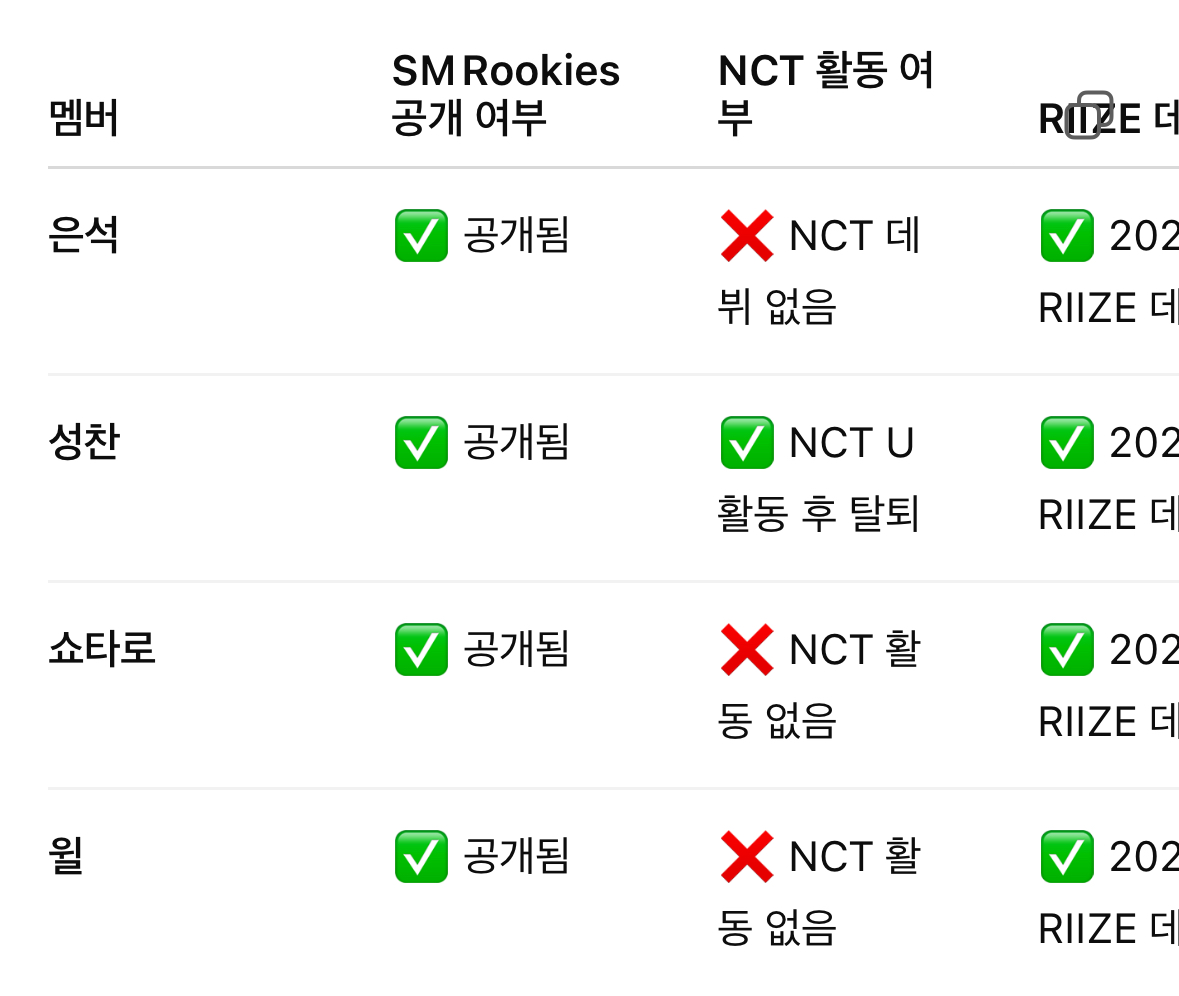Click the green check in 성찬's RIIZE cell
Image resolution: width=1179 pixels, height=996 pixels.
[x=1066, y=443]
